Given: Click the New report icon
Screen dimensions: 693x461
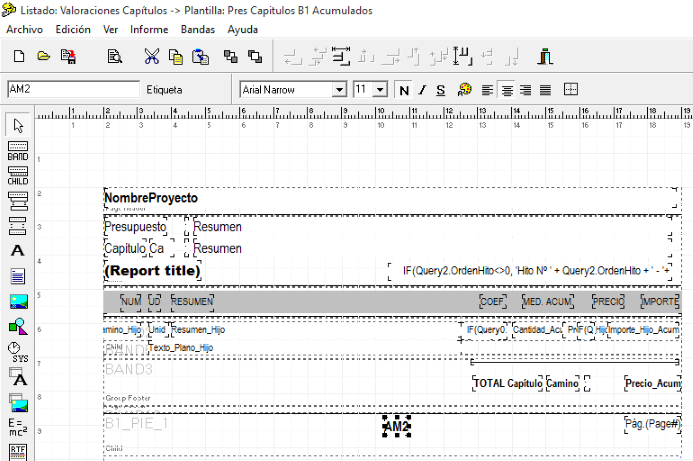Looking at the screenshot, I should pyautogui.click(x=18, y=57).
